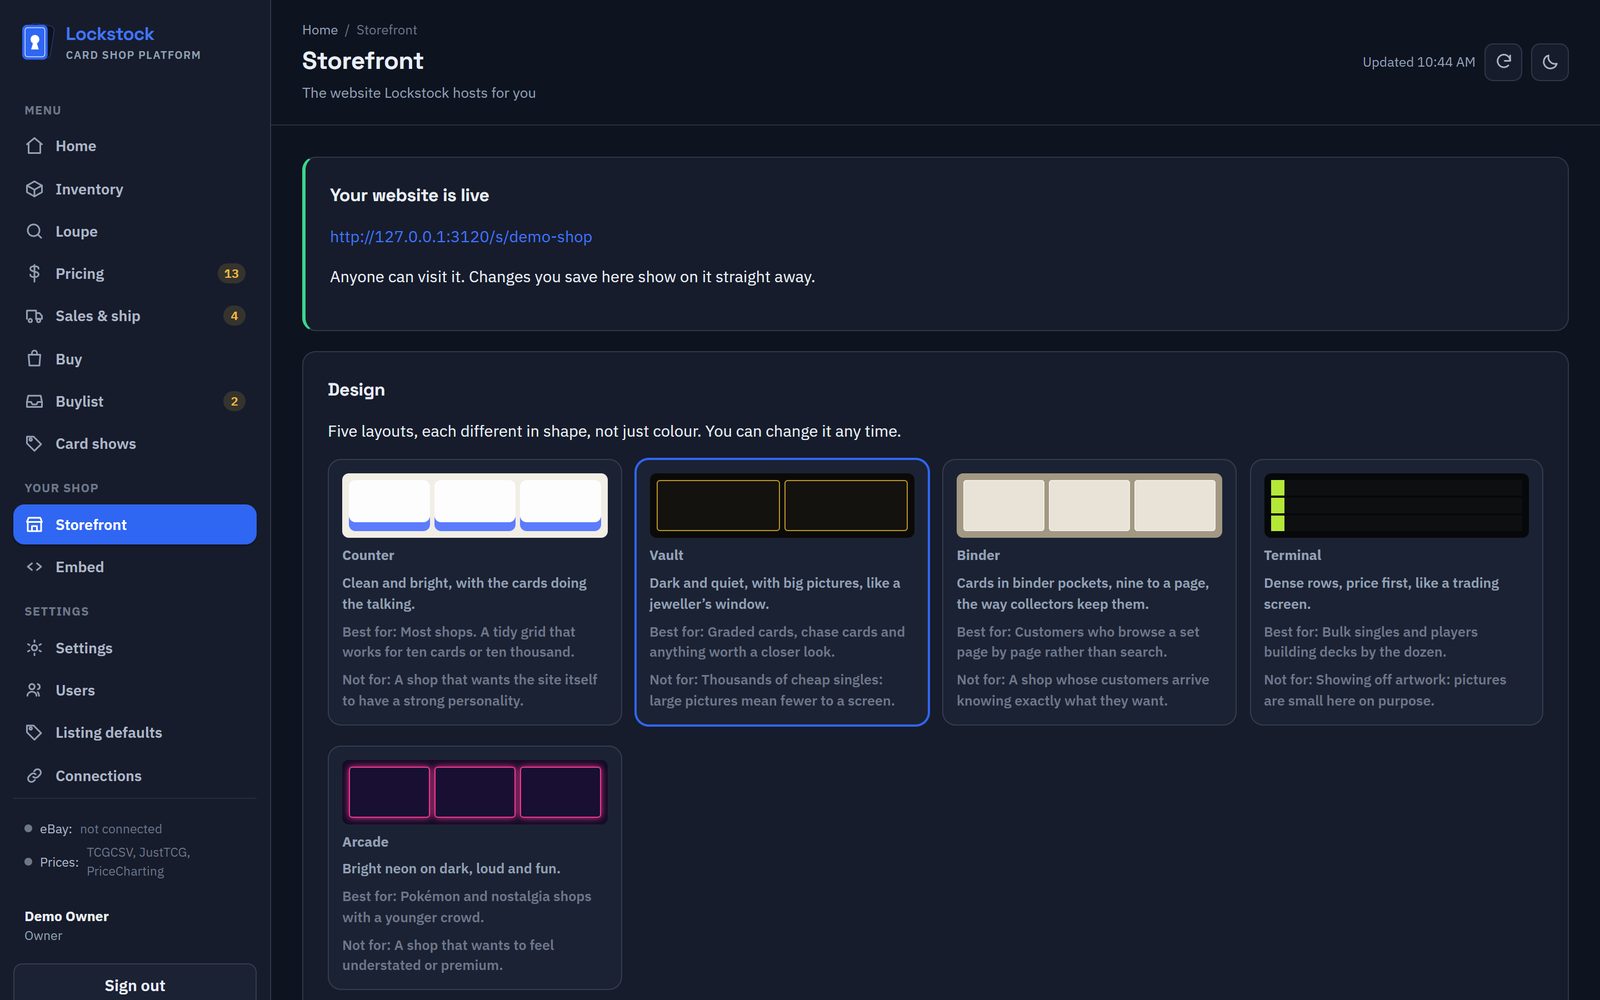The image size is (1600, 1000).
Task: Click the Sales & ship menu label
Action: click(x=98, y=316)
